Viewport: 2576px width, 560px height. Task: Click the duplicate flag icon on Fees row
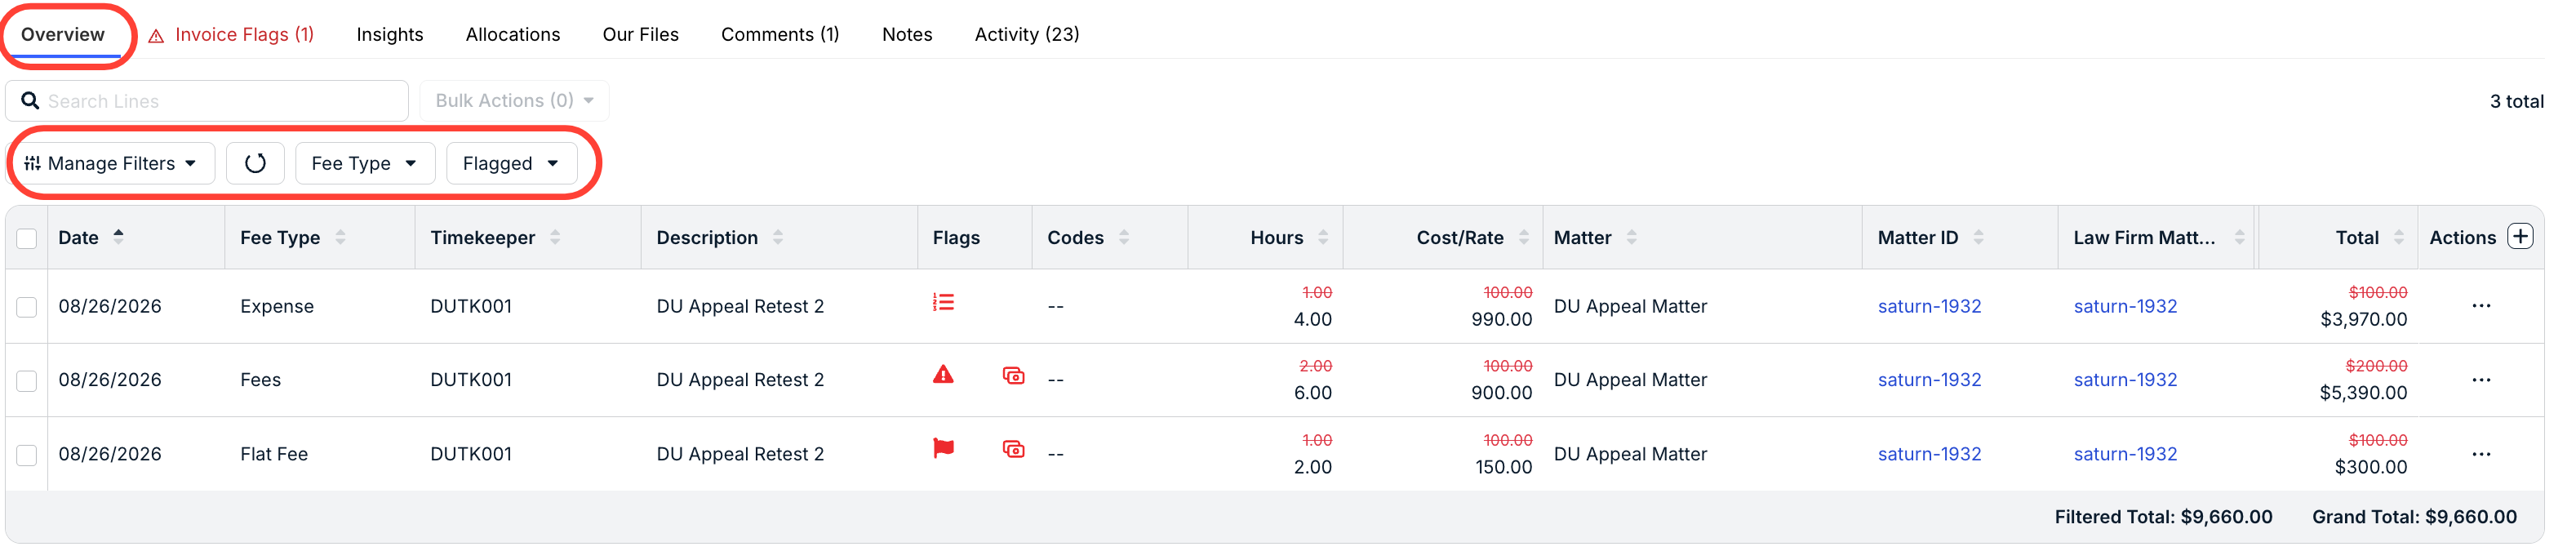pyautogui.click(x=1013, y=378)
